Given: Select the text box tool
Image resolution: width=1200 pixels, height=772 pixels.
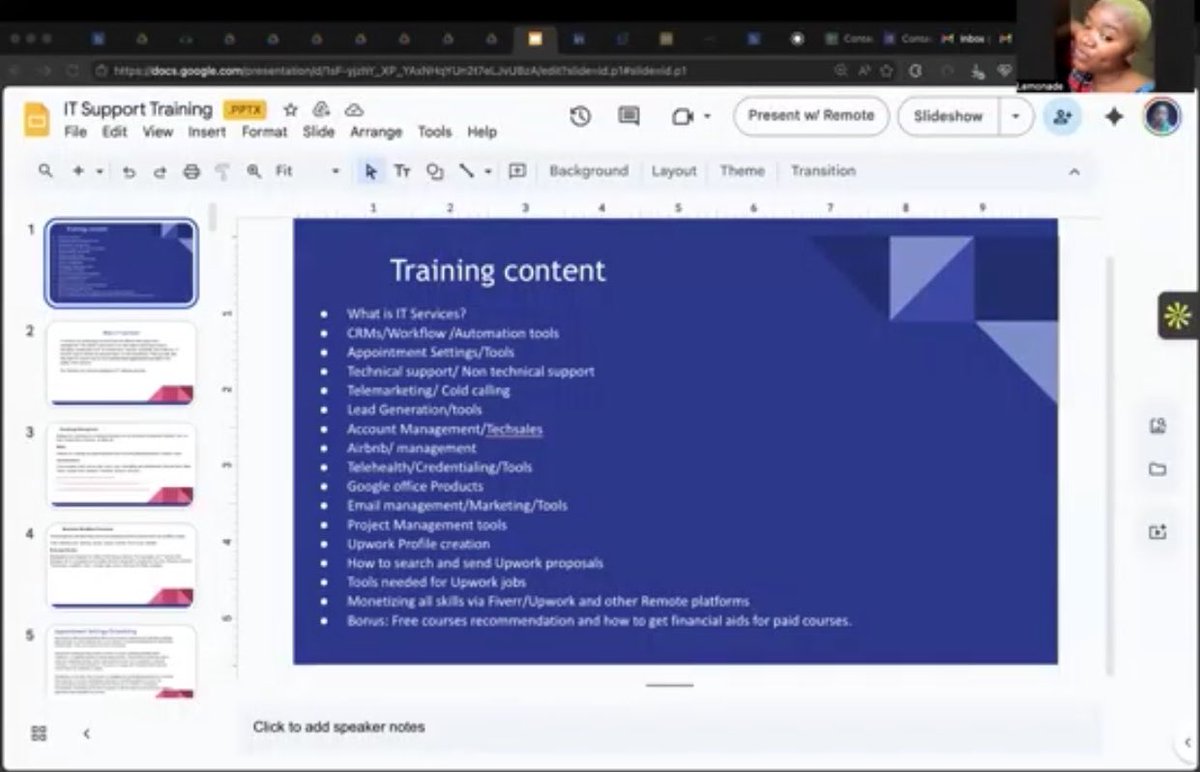Looking at the screenshot, I should [x=402, y=171].
